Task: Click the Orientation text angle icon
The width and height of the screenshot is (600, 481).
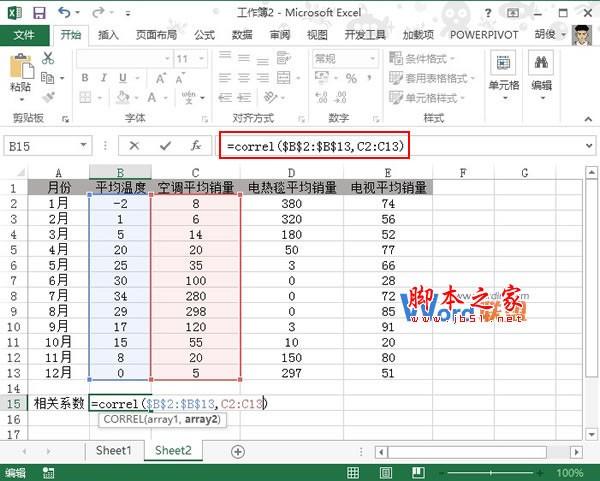Action: coord(271,97)
